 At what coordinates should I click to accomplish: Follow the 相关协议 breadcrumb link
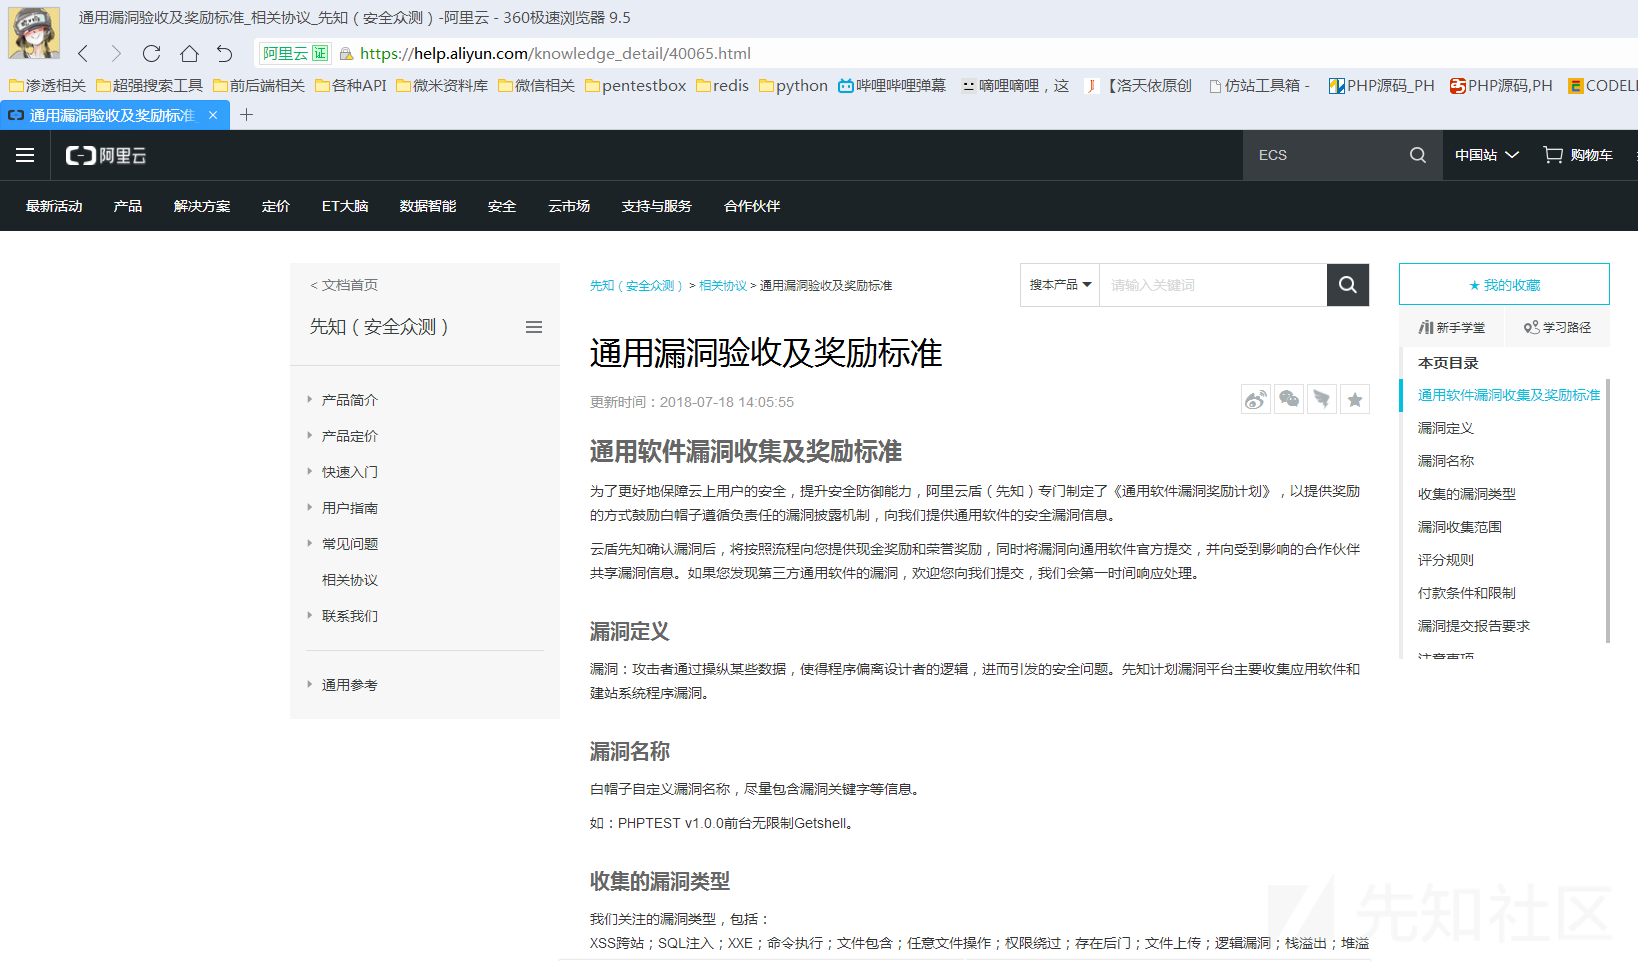723,286
